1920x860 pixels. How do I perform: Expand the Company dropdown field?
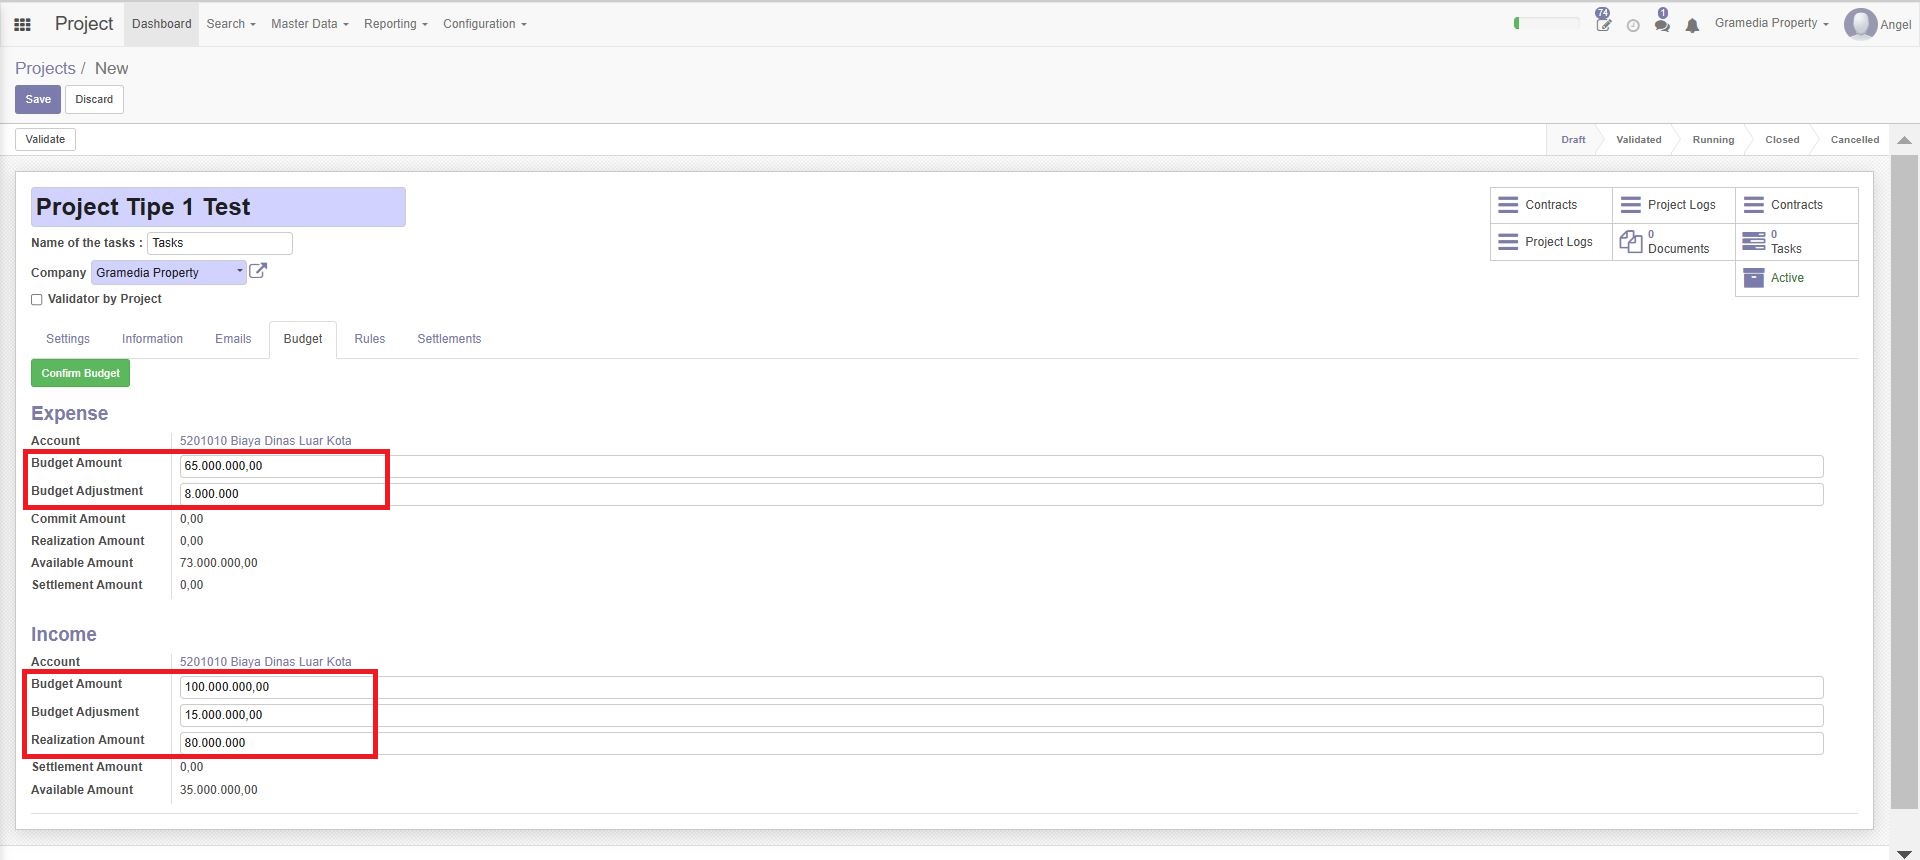click(x=169, y=272)
